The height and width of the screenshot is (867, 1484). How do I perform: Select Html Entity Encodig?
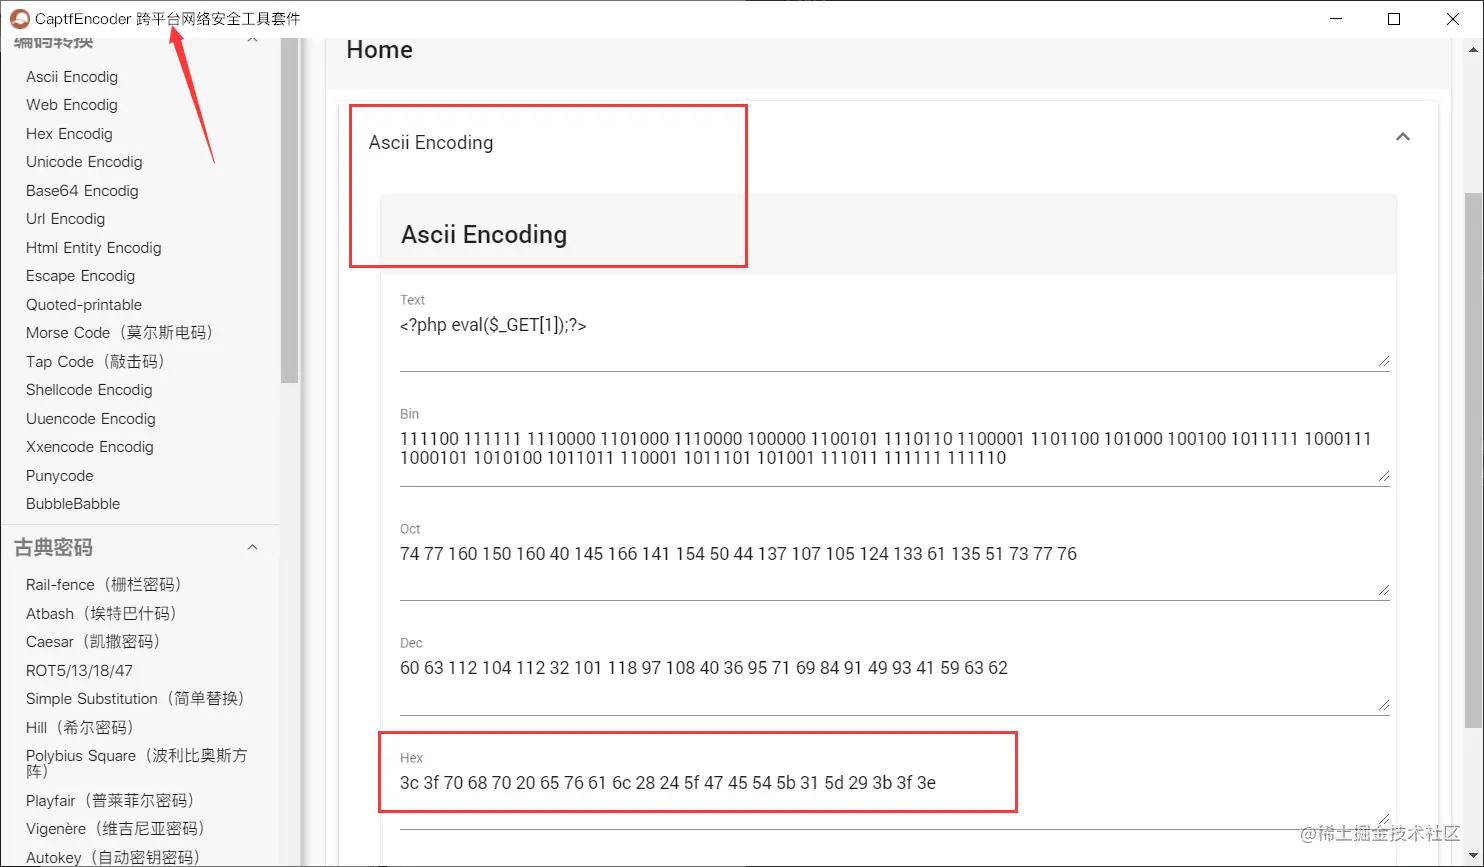pyautogui.click(x=94, y=248)
